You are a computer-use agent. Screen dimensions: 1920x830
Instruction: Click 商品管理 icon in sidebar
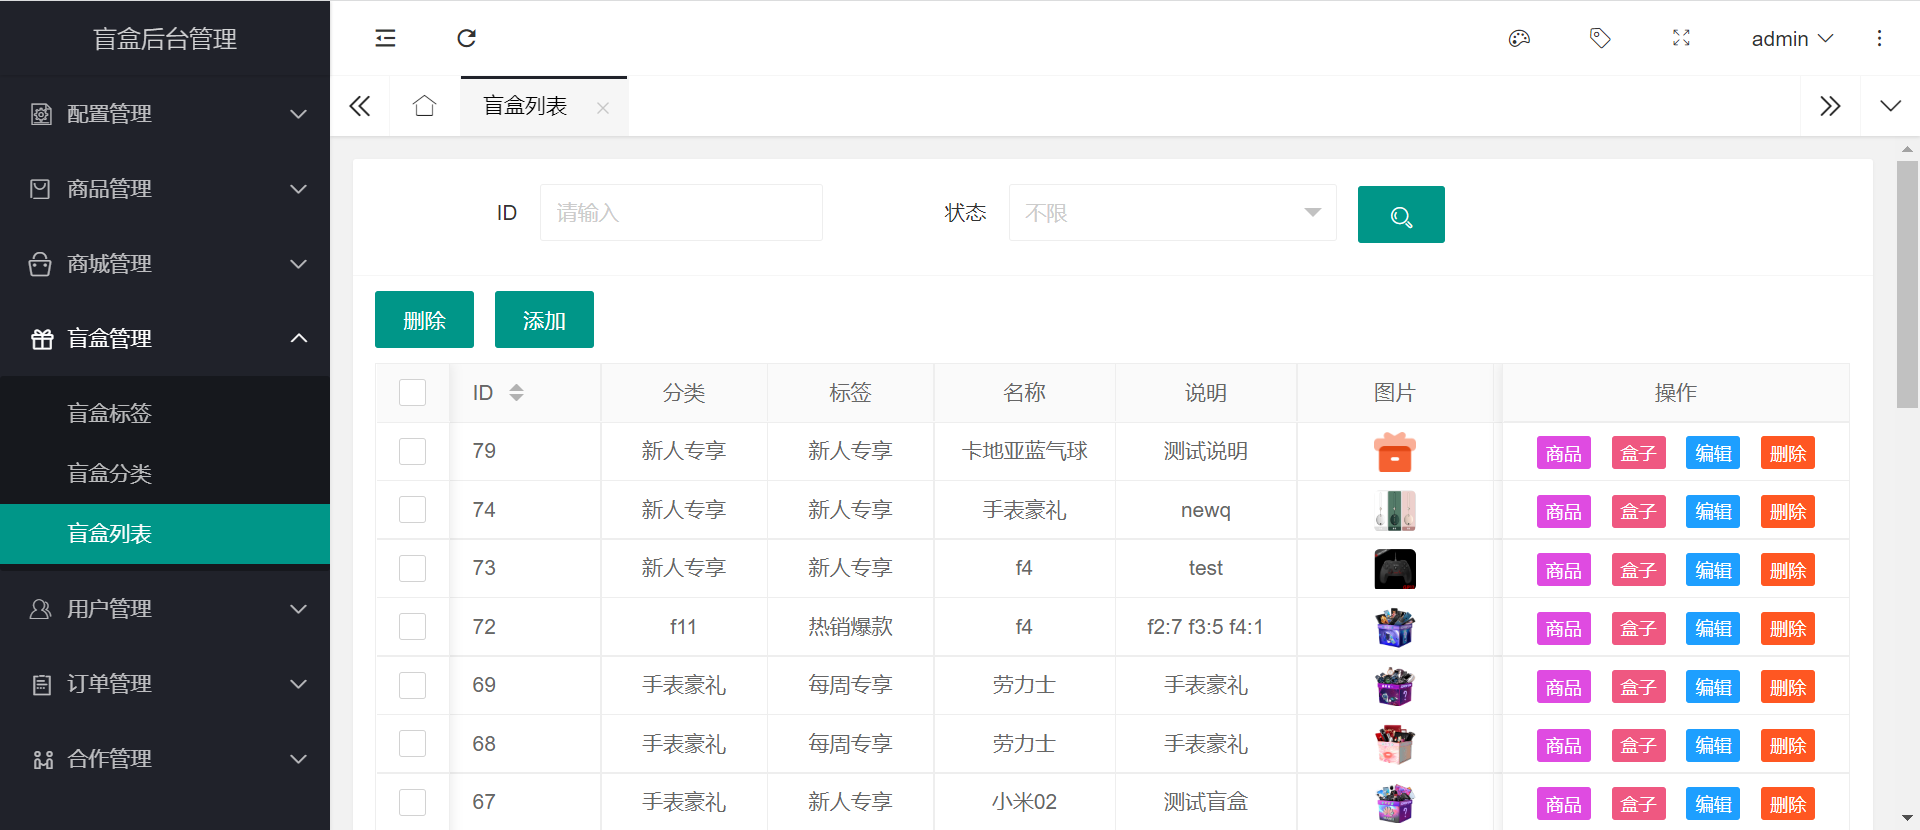(40, 189)
